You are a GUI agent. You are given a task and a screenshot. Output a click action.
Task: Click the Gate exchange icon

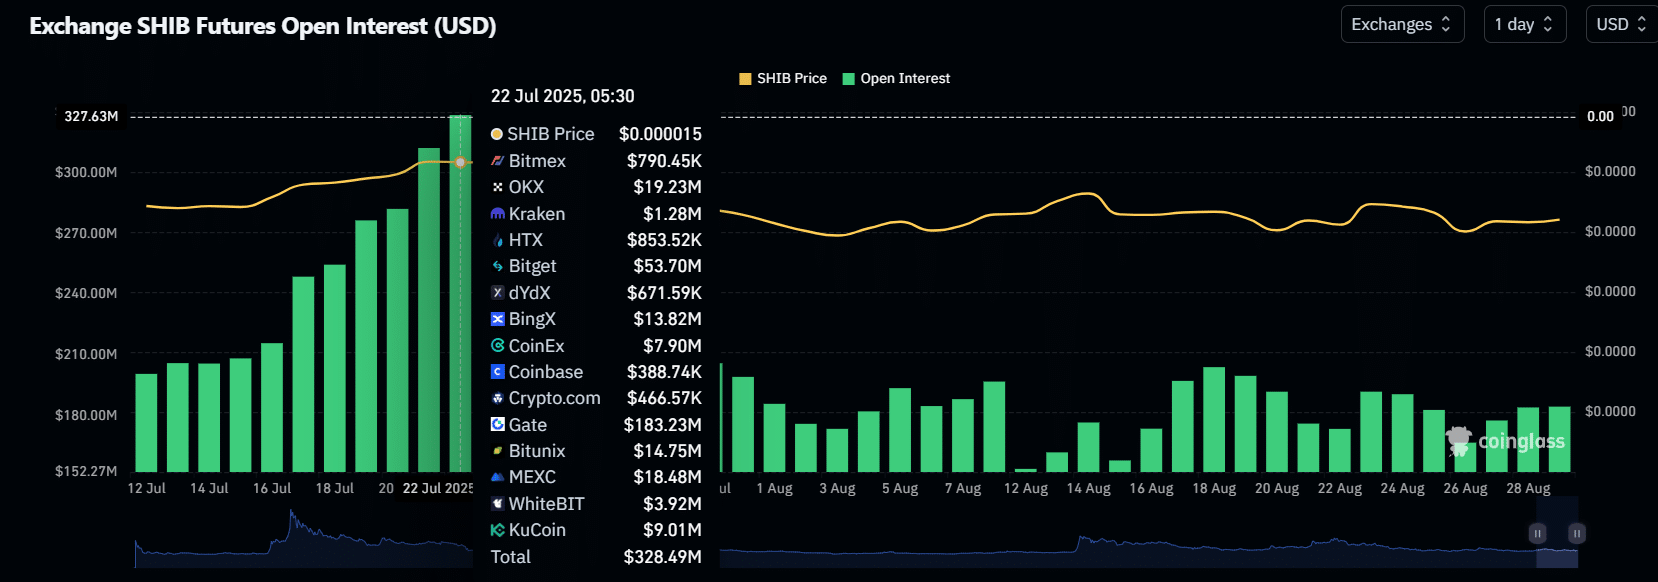coord(497,425)
